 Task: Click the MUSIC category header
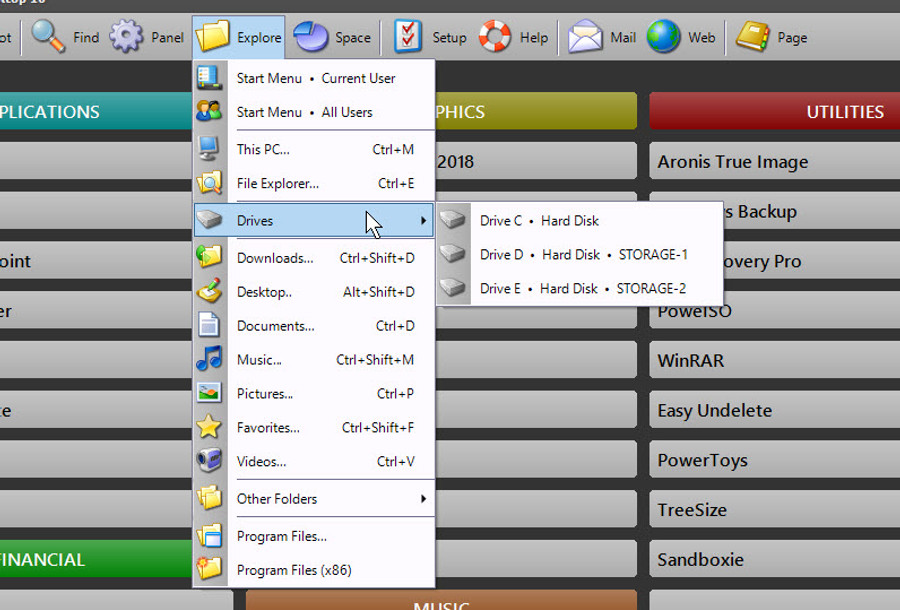[x=441, y=600]
